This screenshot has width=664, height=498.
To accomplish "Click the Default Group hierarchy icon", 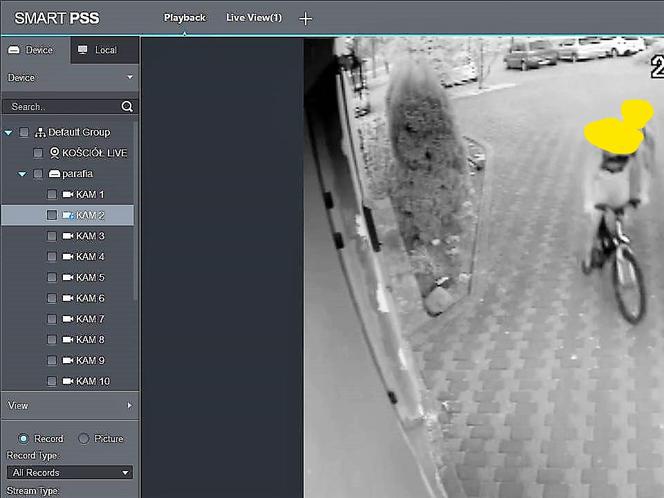I will (x=40, y=132).
